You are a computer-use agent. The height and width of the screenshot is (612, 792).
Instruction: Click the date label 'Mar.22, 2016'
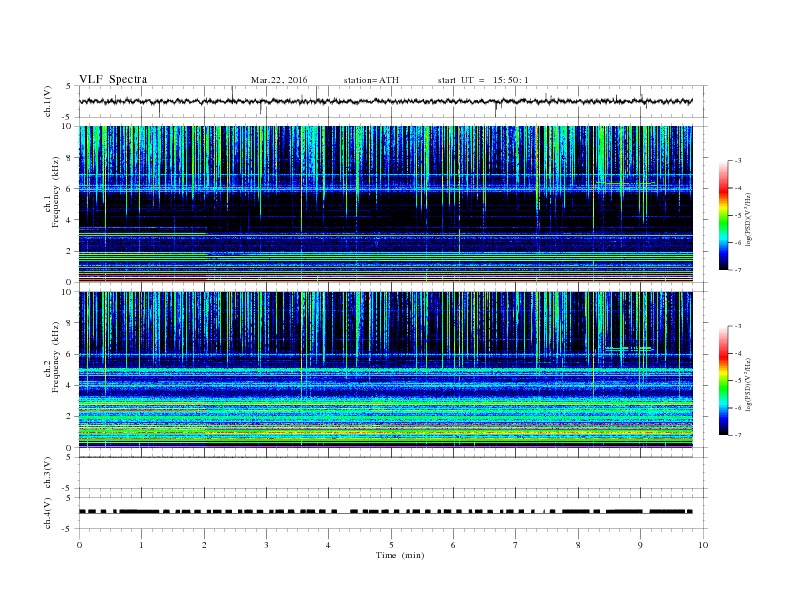[279, 80]
